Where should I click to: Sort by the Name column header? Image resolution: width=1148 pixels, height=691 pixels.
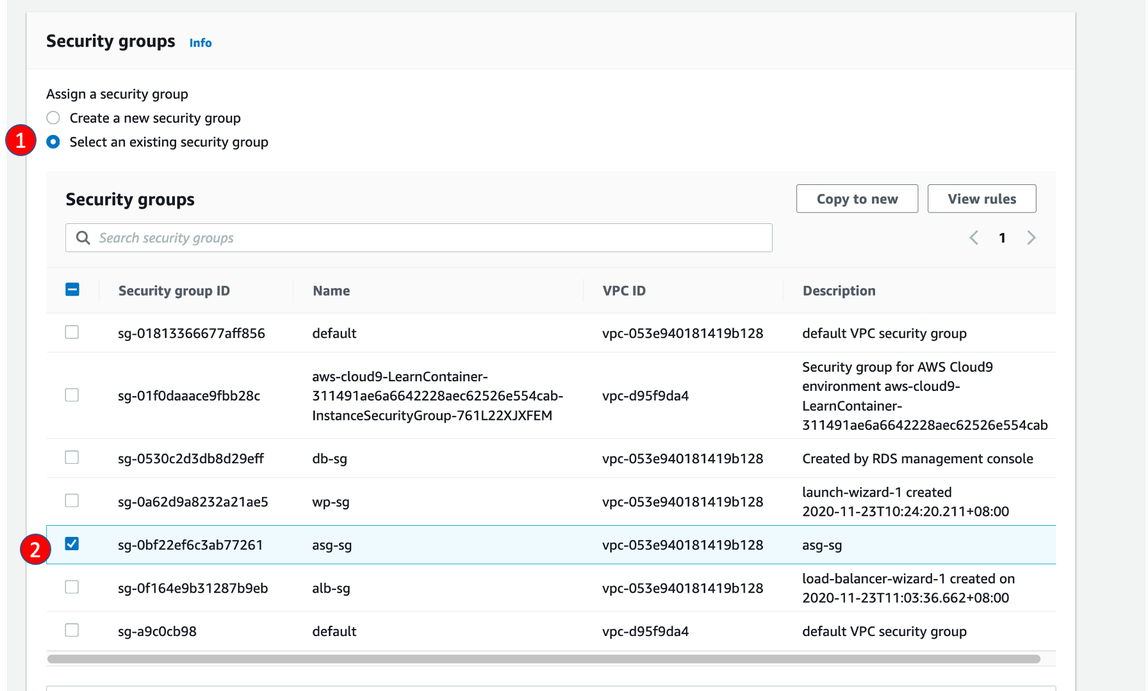coord(331,291)
